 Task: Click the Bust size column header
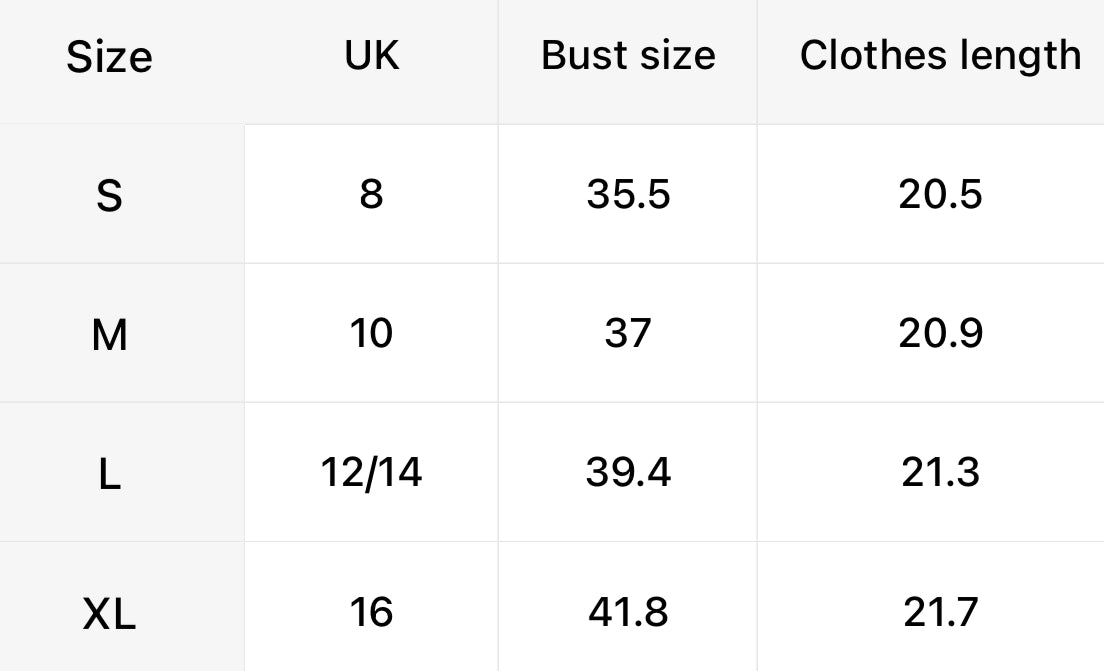click(x=628, y=55)
